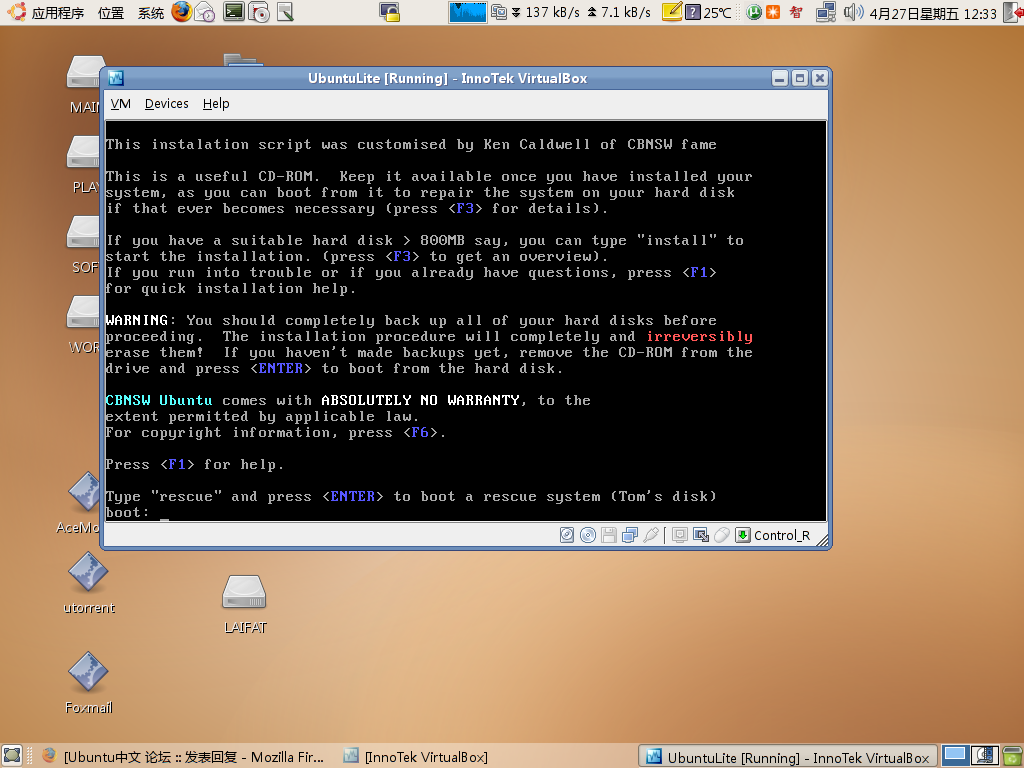The height and width of the screenshot is (768, 1024).
Task: Click the network connection tray icon
Action: point(826,12)
